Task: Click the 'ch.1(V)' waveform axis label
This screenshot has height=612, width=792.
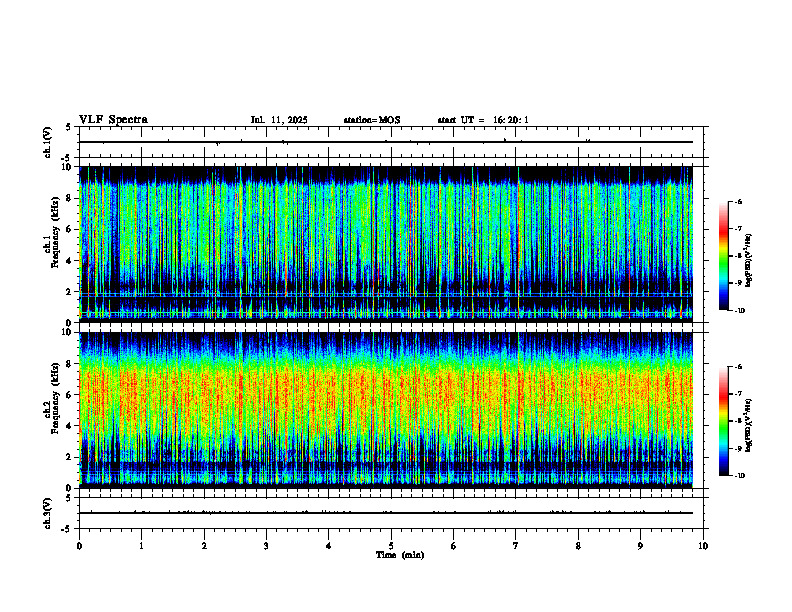Action: point(48,142)
